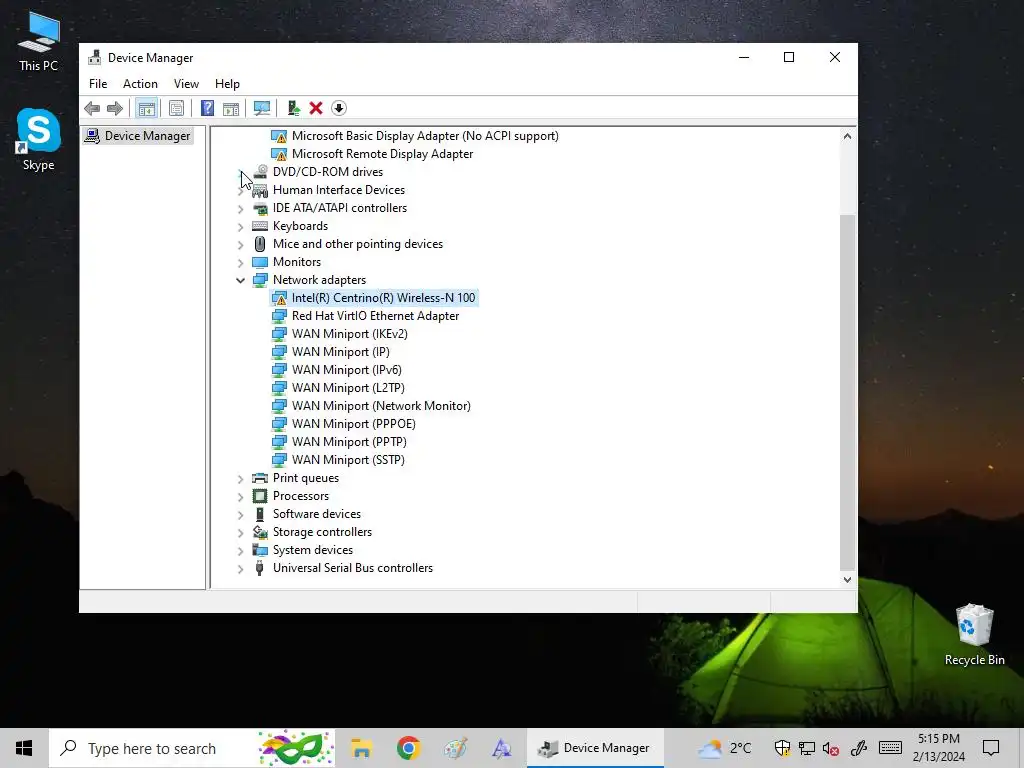The image size is (1024, 768).
Task: Click the Windows Security shield tray icon
Action: (x=782, y=748)
